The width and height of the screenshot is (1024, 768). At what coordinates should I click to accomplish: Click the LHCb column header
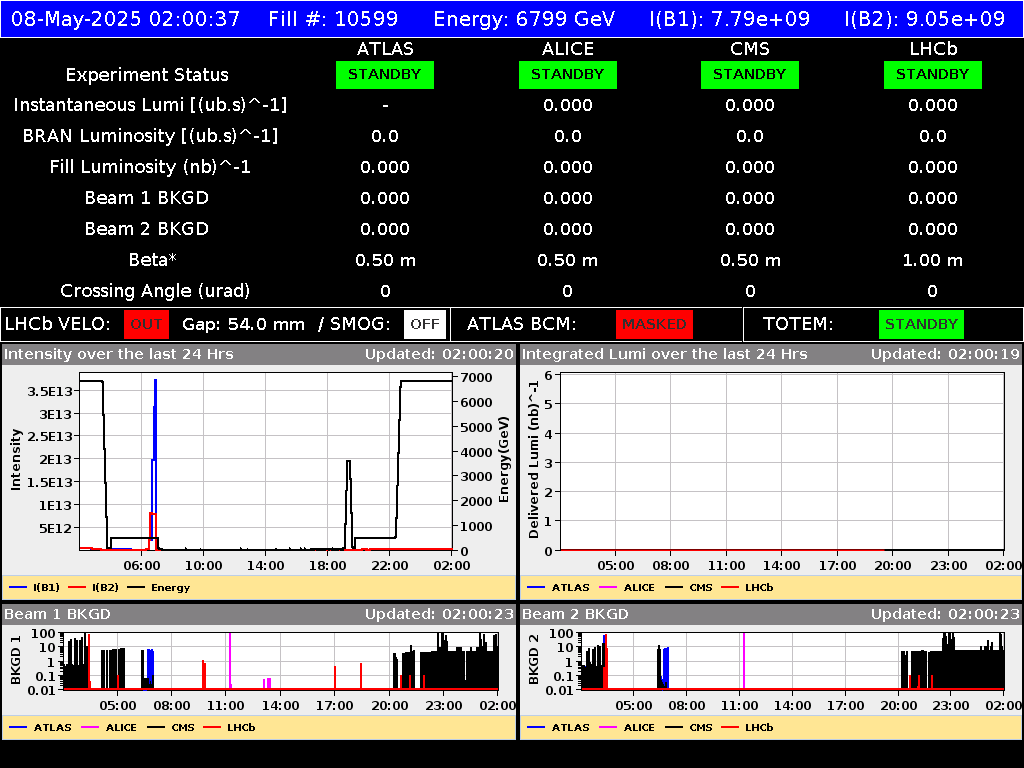click(933, 49)
